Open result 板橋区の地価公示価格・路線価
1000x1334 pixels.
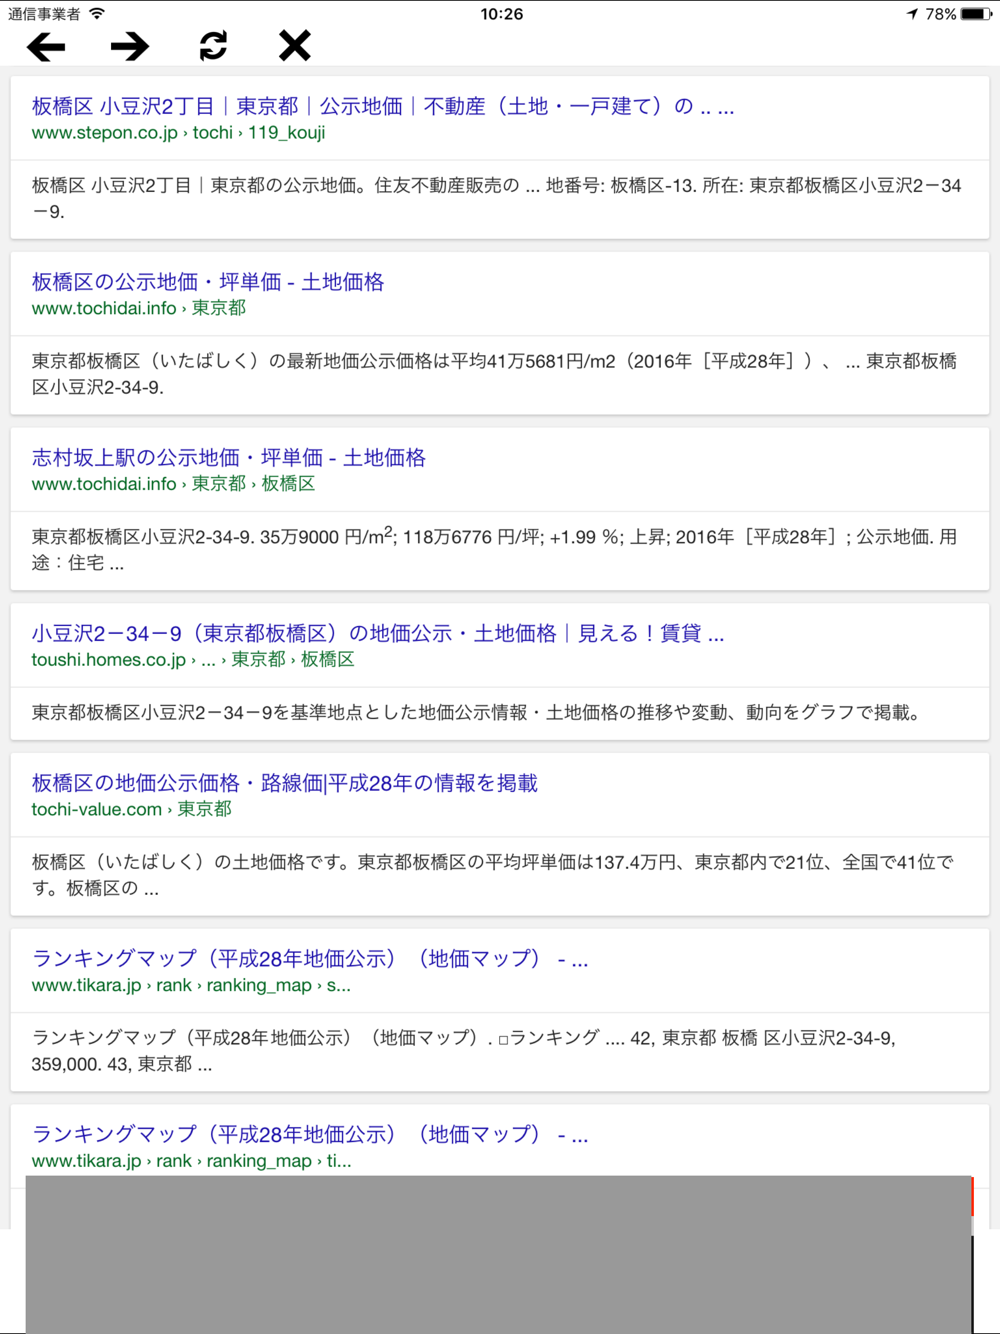coord(285,783)
